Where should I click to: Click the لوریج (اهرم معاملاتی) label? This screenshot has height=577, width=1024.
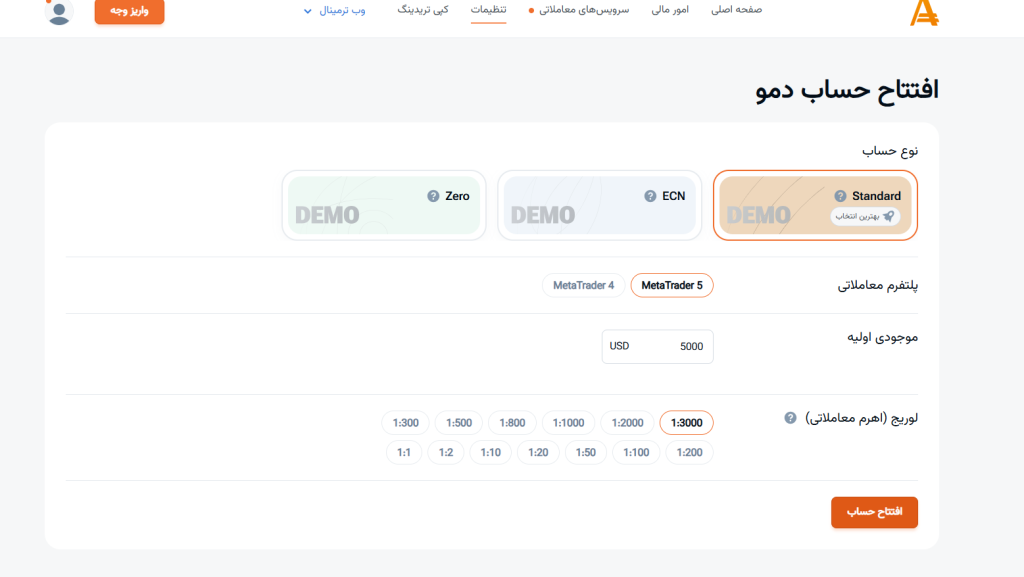[x=861, y=418]
